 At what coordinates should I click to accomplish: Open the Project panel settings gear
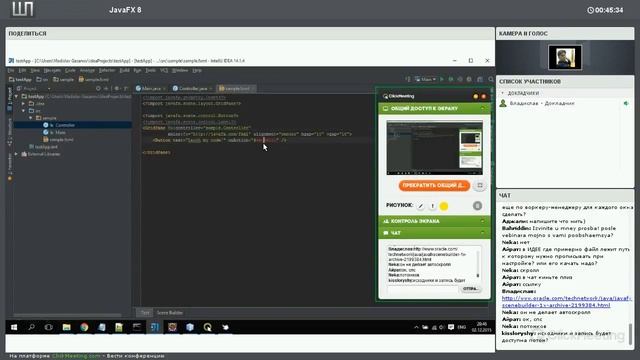117,88
